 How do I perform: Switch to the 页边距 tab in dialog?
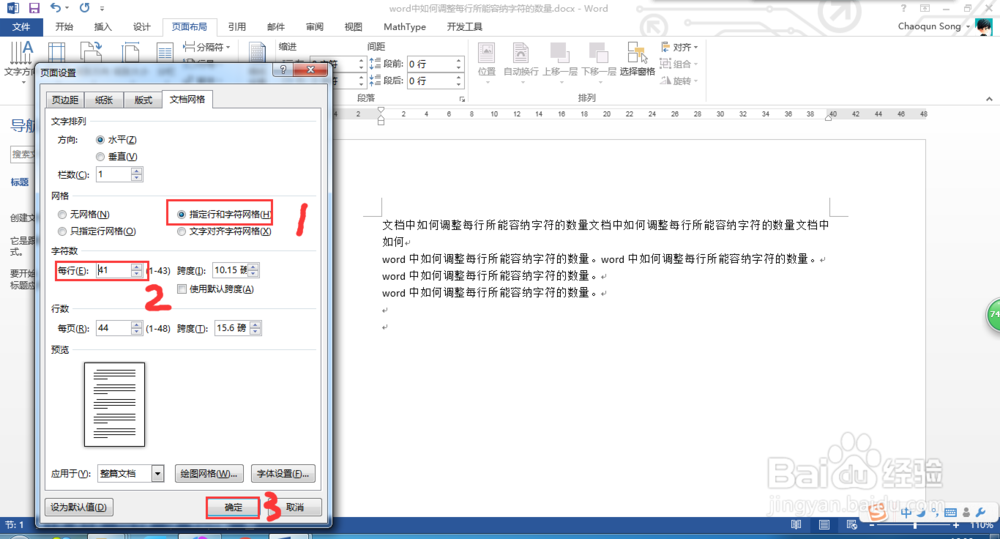coord(65,100)
